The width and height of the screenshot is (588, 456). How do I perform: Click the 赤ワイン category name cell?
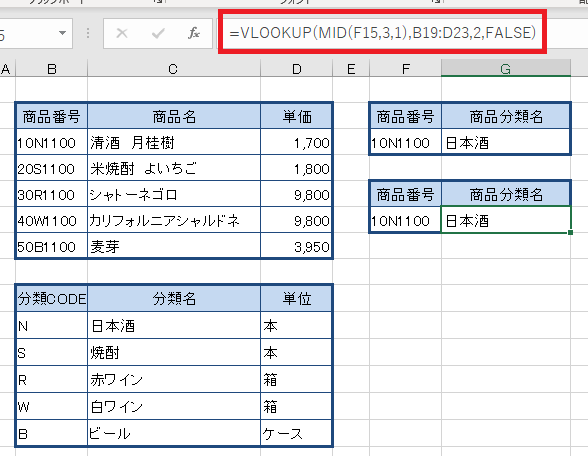174,380
